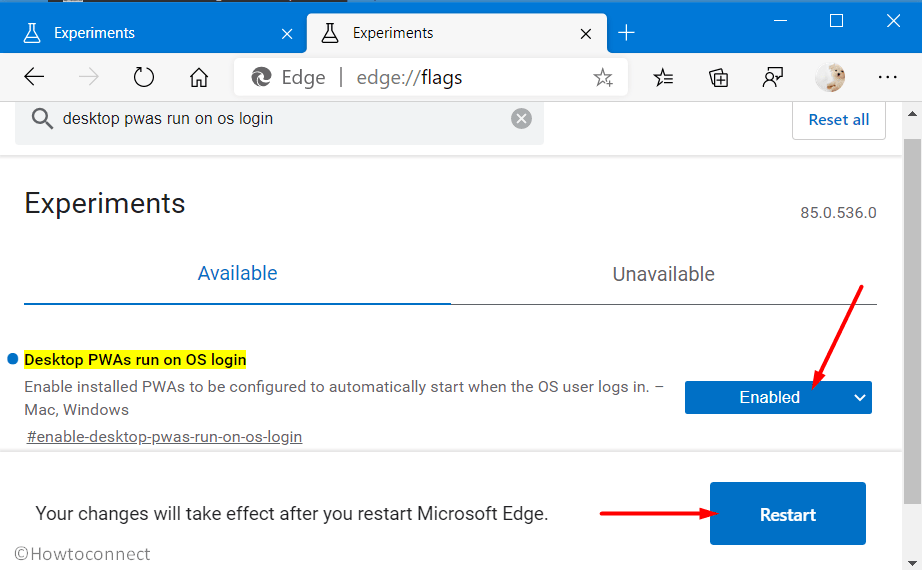Switch to the Unavailable tab
922x570 pixels.
(x=663, y=274)
